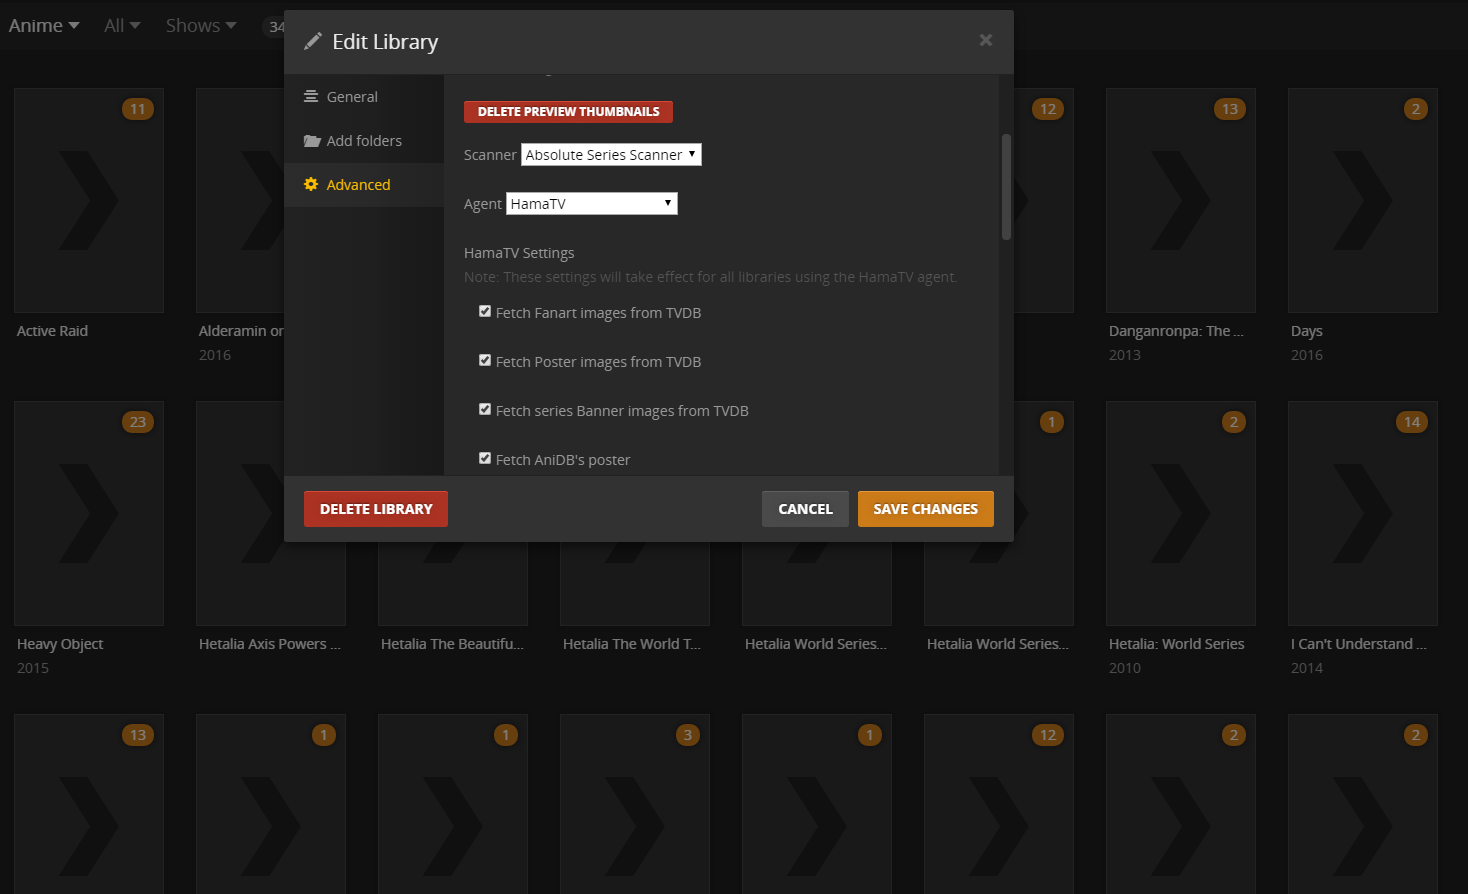Click the dialog's vertical scrollbar thumb

point(1006,187)
